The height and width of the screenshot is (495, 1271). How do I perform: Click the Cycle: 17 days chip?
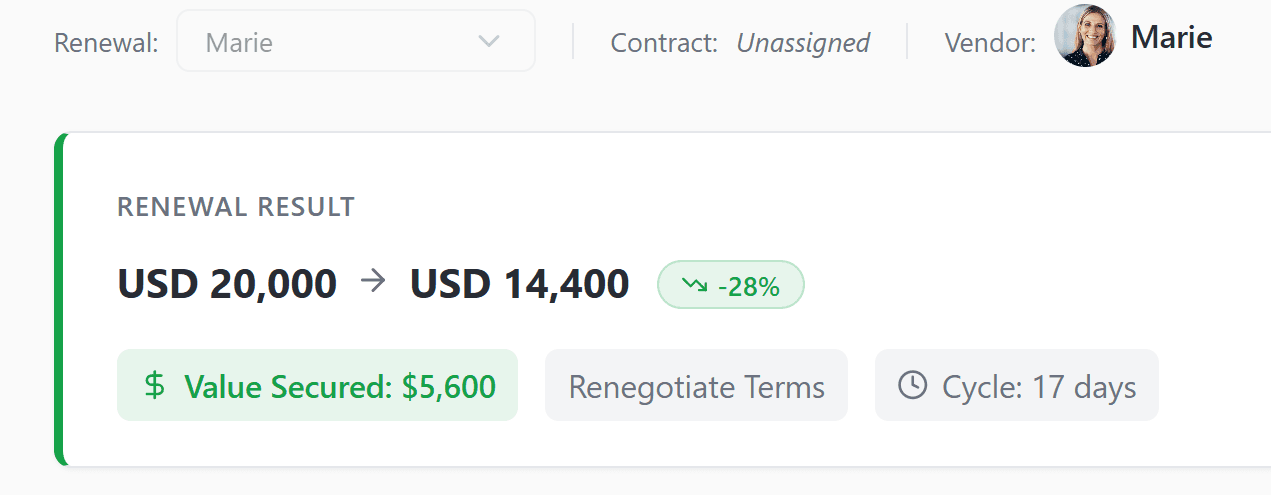point(1016,386)
